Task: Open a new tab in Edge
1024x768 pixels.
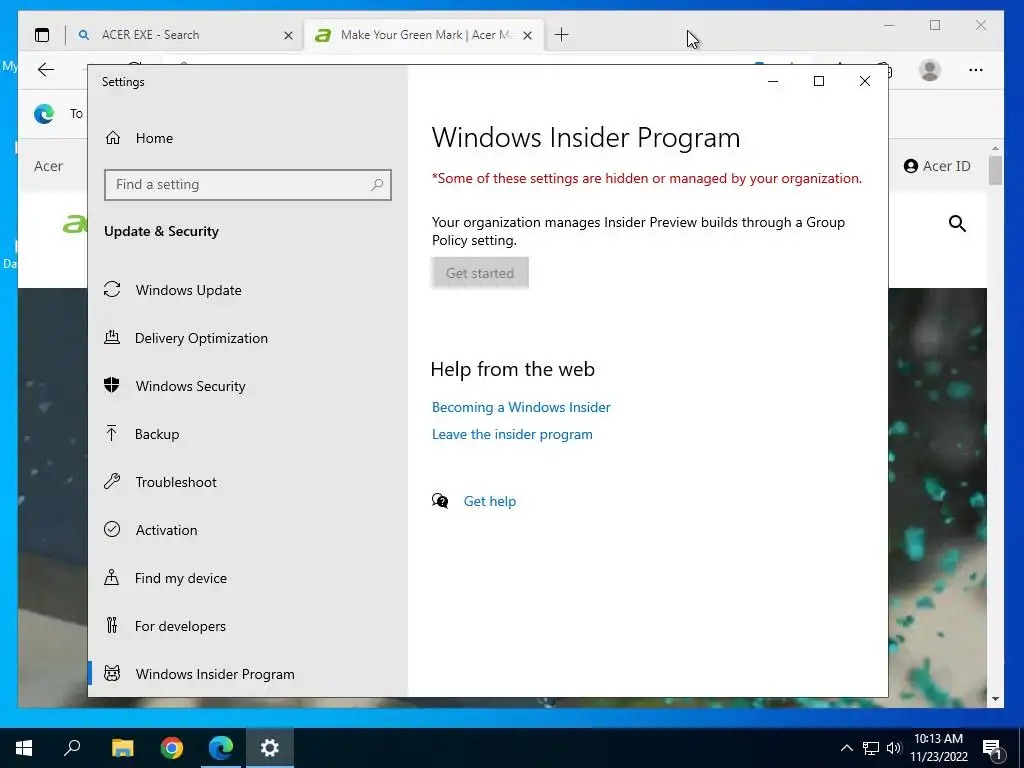Action: pos(562,35)
